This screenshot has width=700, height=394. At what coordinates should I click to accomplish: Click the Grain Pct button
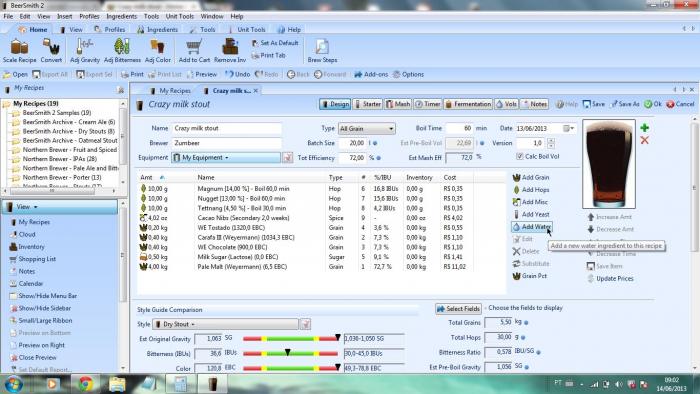coord(529,276)
